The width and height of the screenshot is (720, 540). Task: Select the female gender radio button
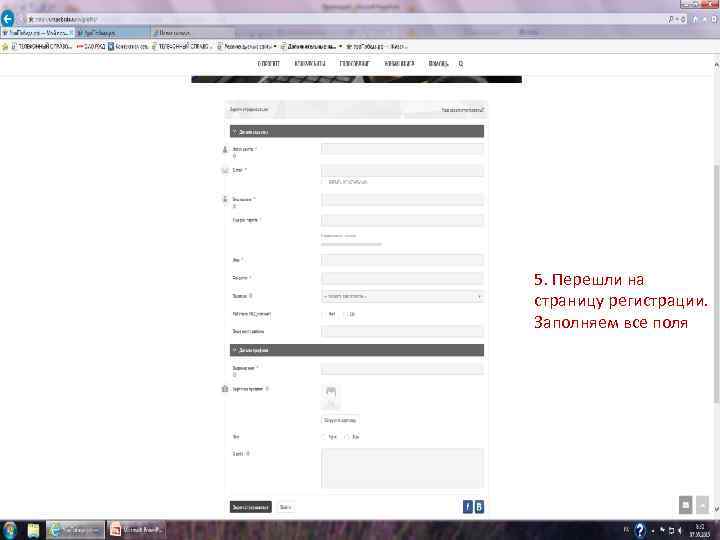(x=347, y=437)
